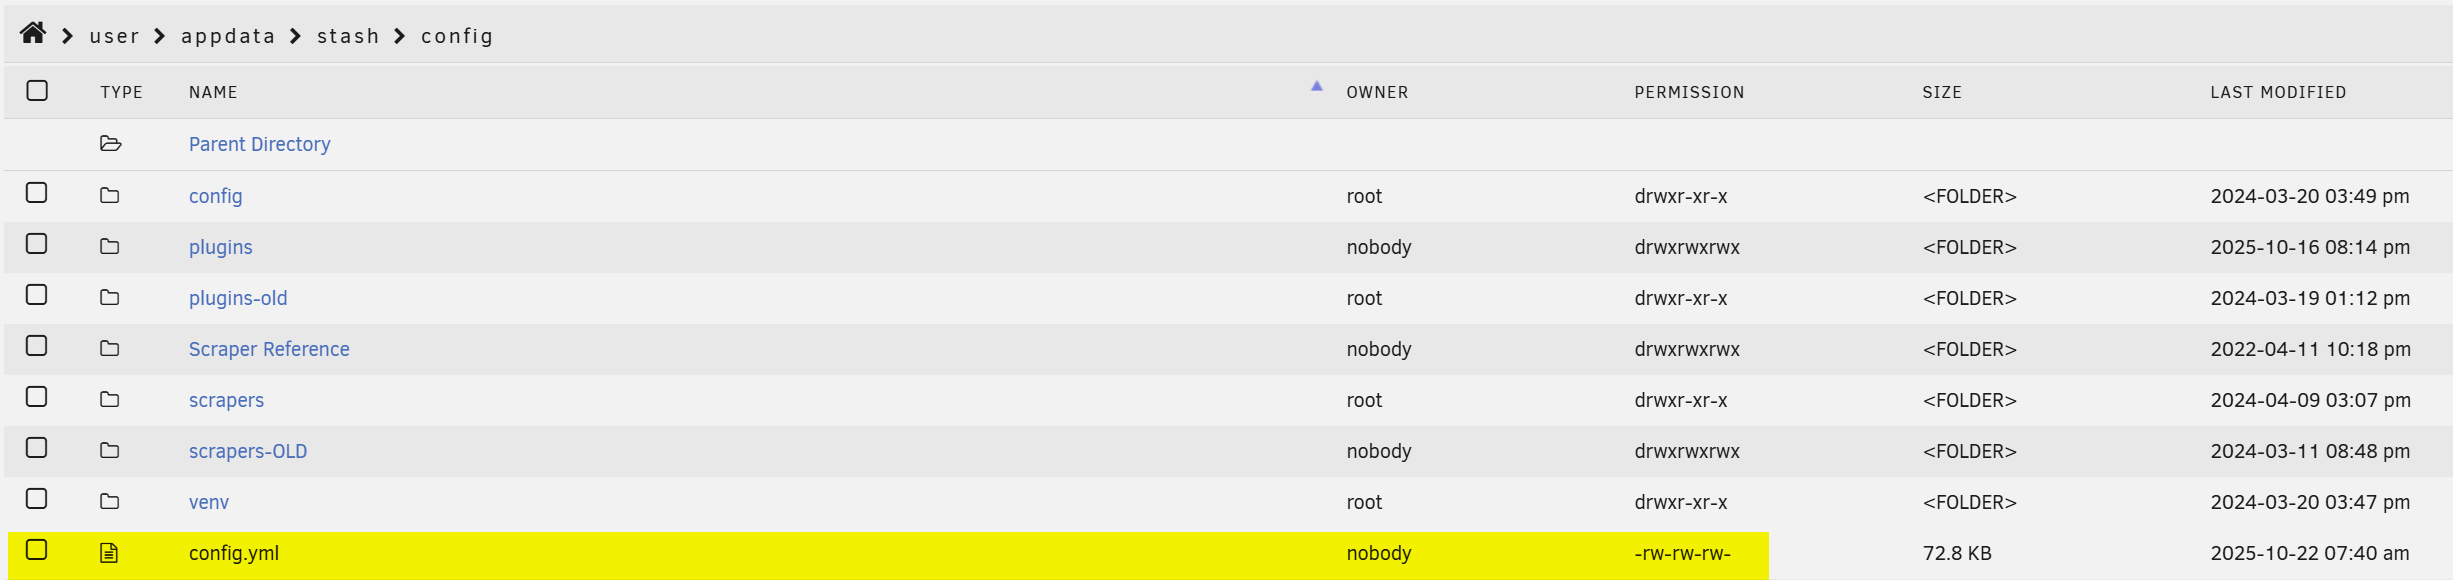Select the config.yml row checkbox
The width and height of the screenshot is (2453, 580).
[37, 550]
